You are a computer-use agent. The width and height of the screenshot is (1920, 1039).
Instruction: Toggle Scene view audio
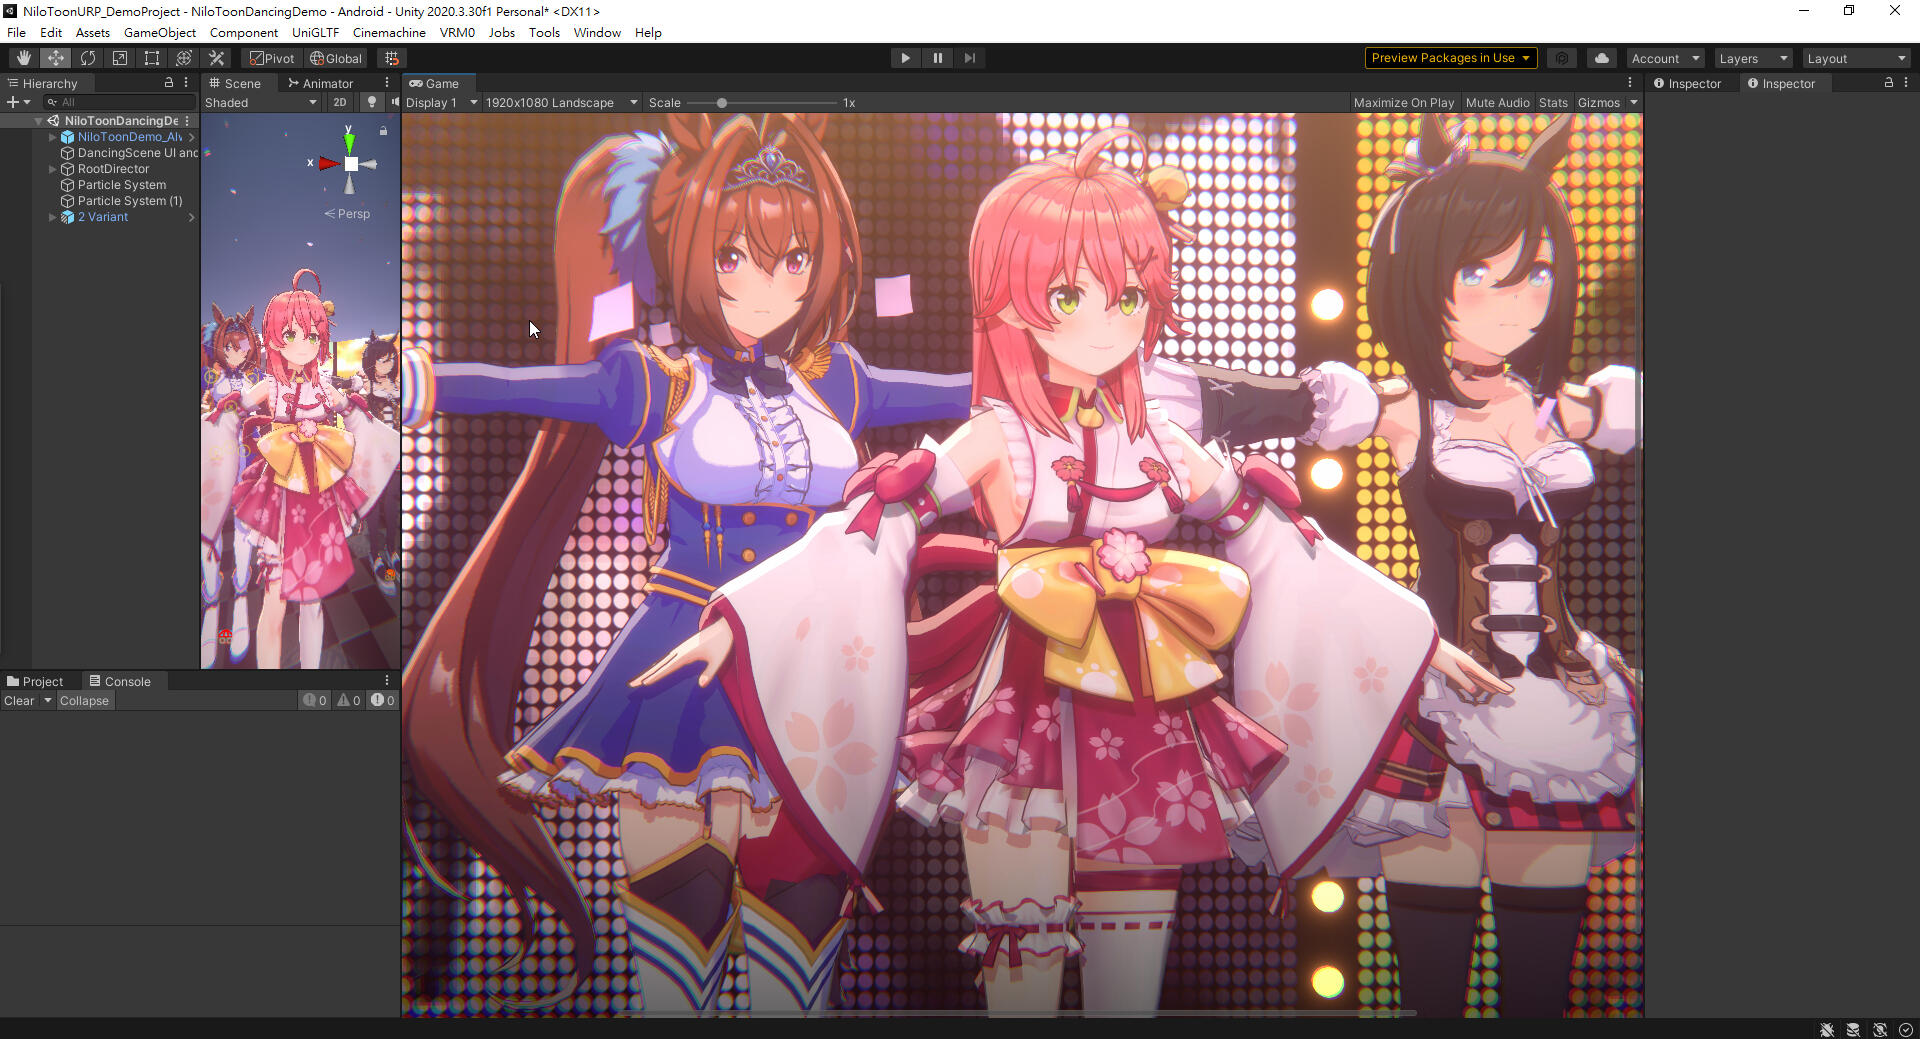coord(395,102)
